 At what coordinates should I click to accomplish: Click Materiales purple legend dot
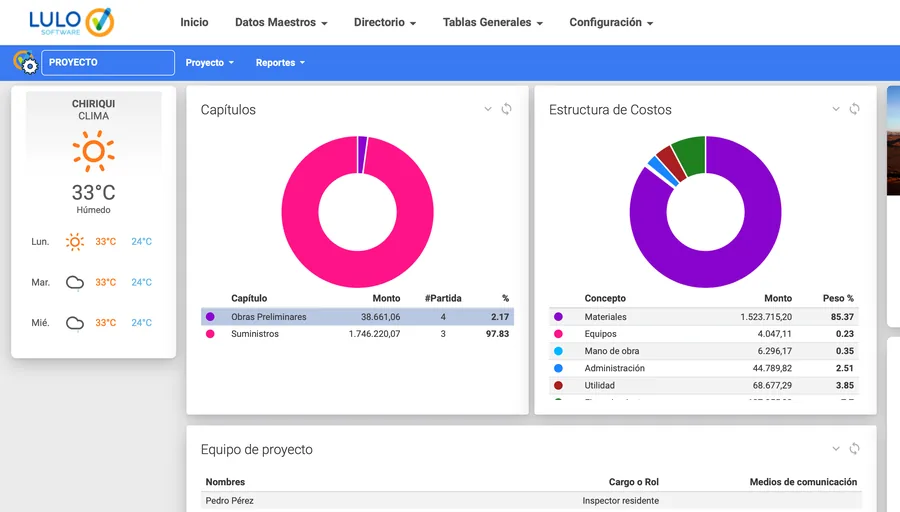click(x=558, y=317)
